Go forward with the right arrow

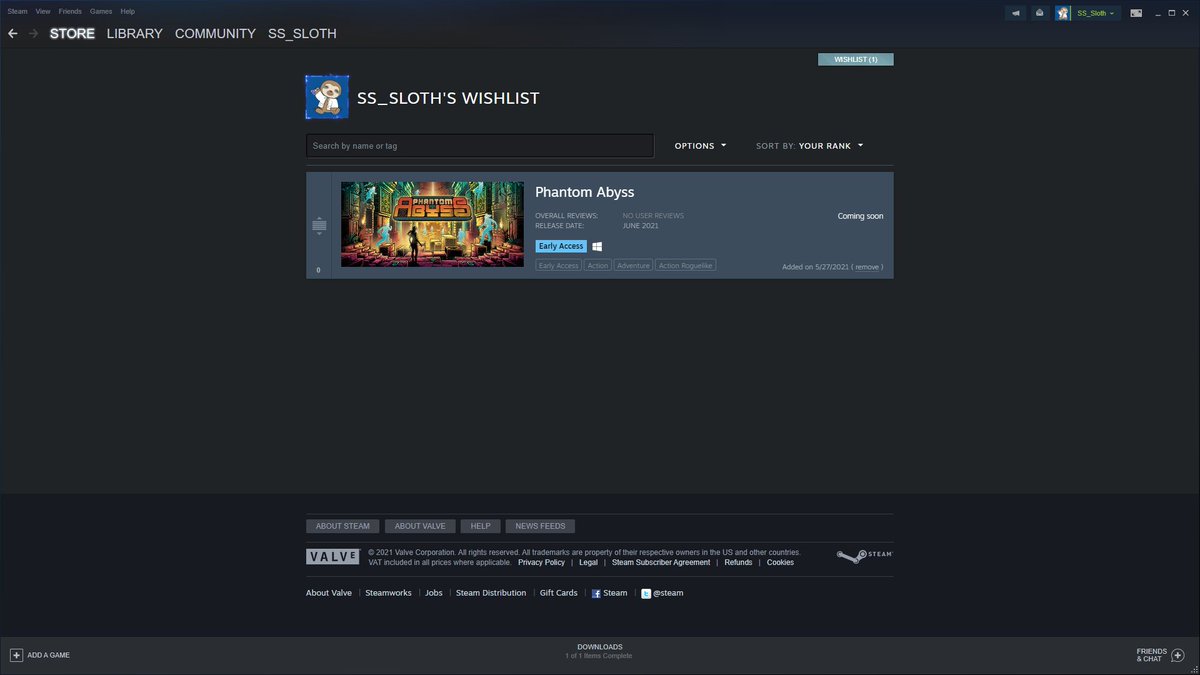(34, 34)
